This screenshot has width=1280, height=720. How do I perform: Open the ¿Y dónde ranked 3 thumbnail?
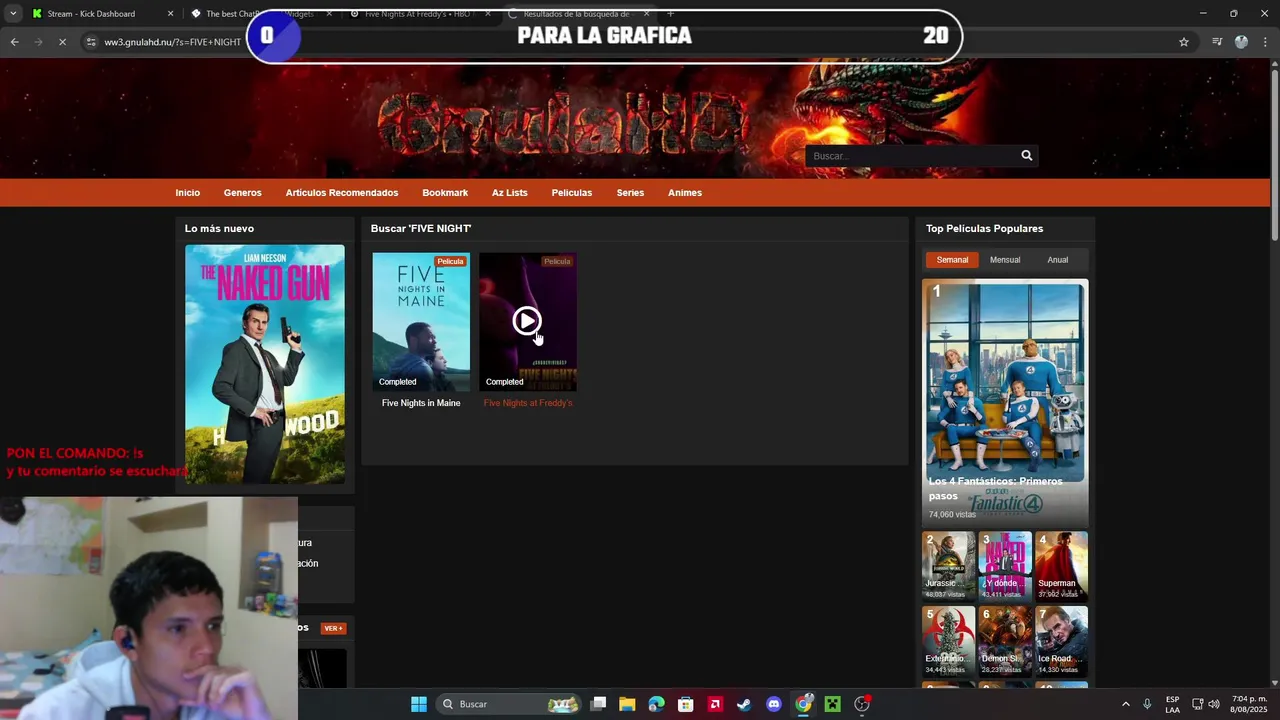pos(1005,566)
